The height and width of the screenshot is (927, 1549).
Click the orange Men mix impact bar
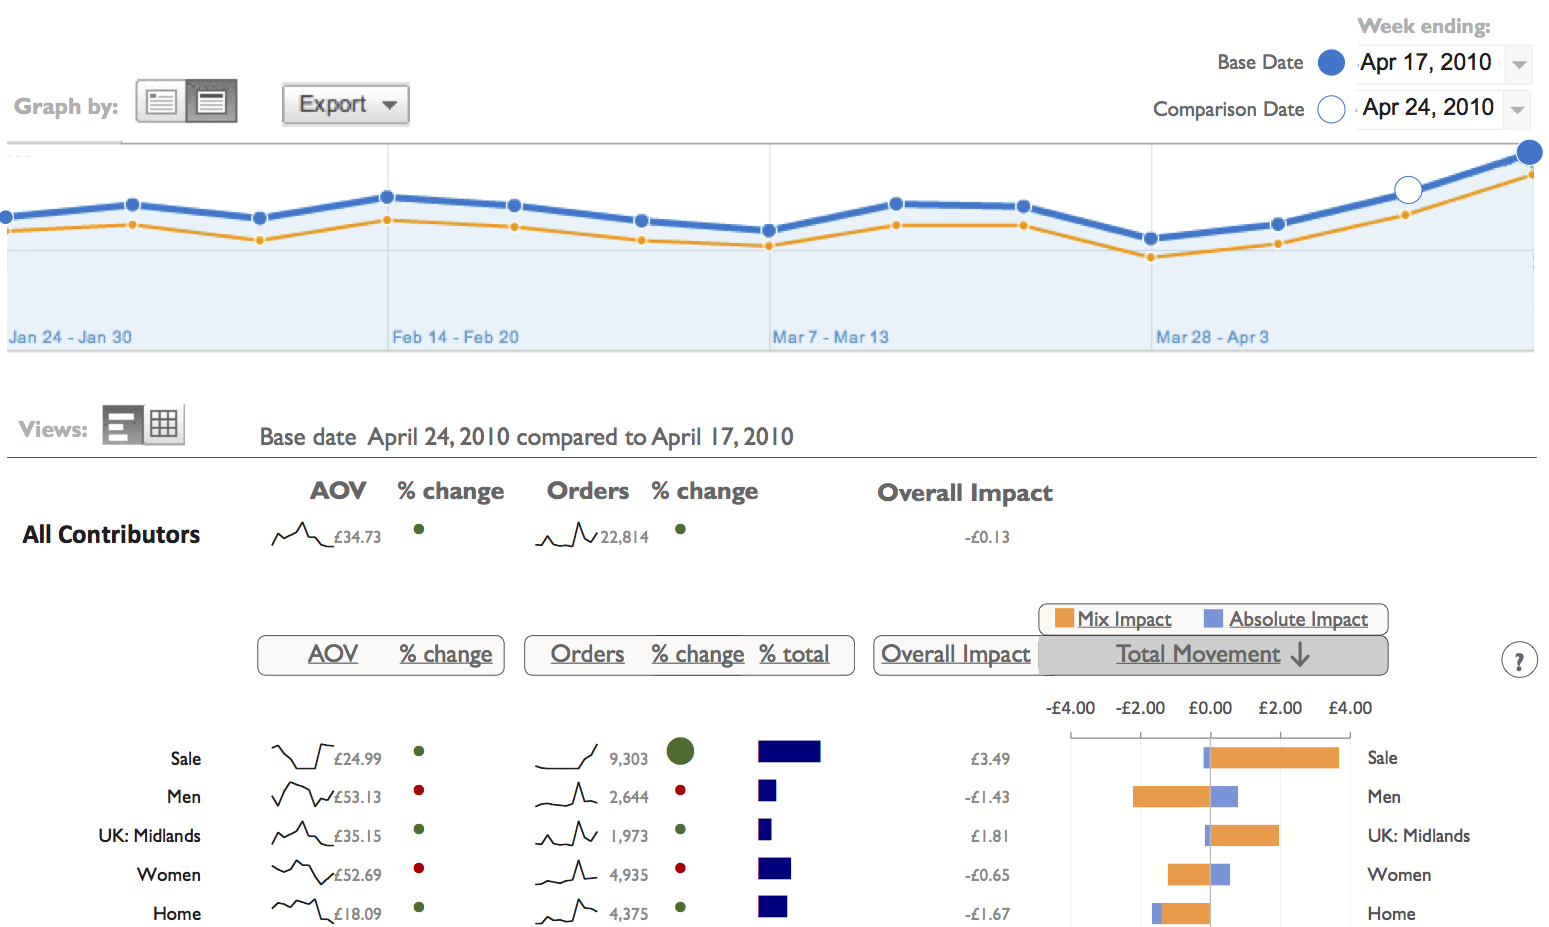[x=1171, y=796]
